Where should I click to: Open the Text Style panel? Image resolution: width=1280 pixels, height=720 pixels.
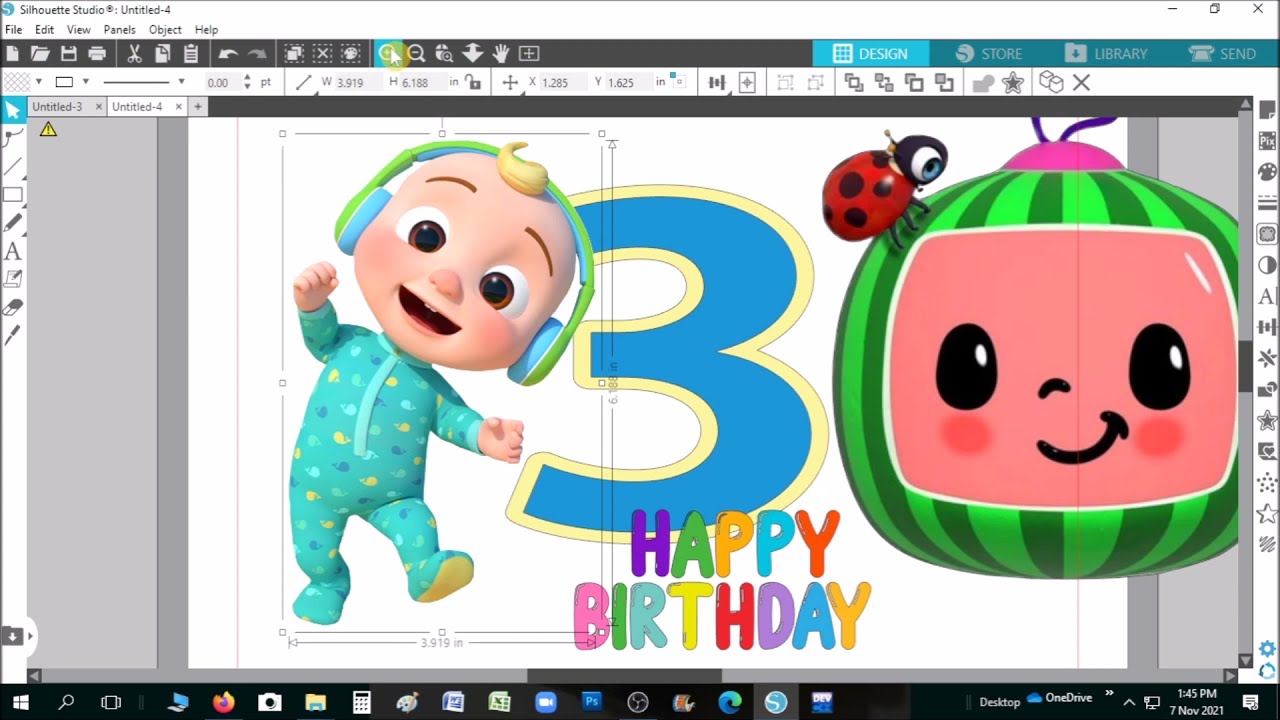click(1267, 296)
